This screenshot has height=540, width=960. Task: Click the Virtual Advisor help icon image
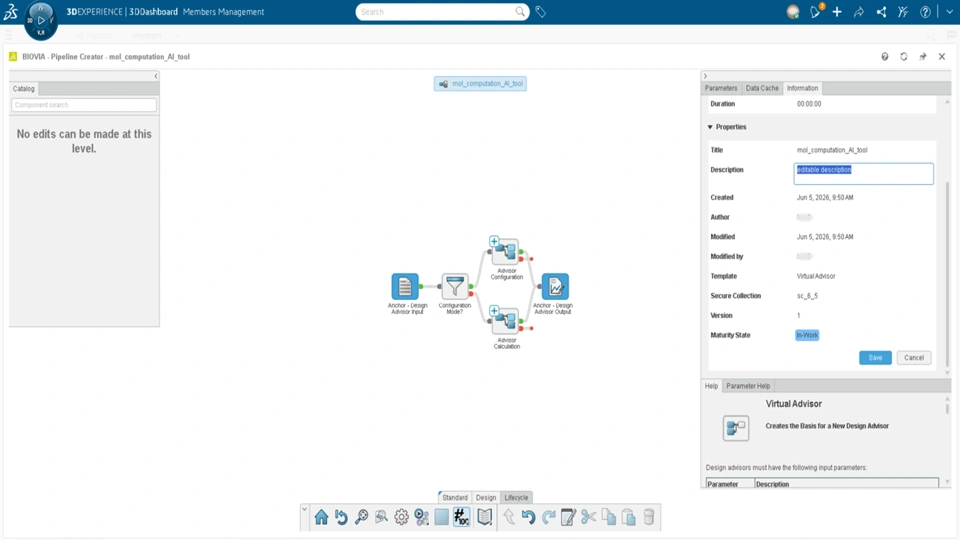tap(735, 427)
